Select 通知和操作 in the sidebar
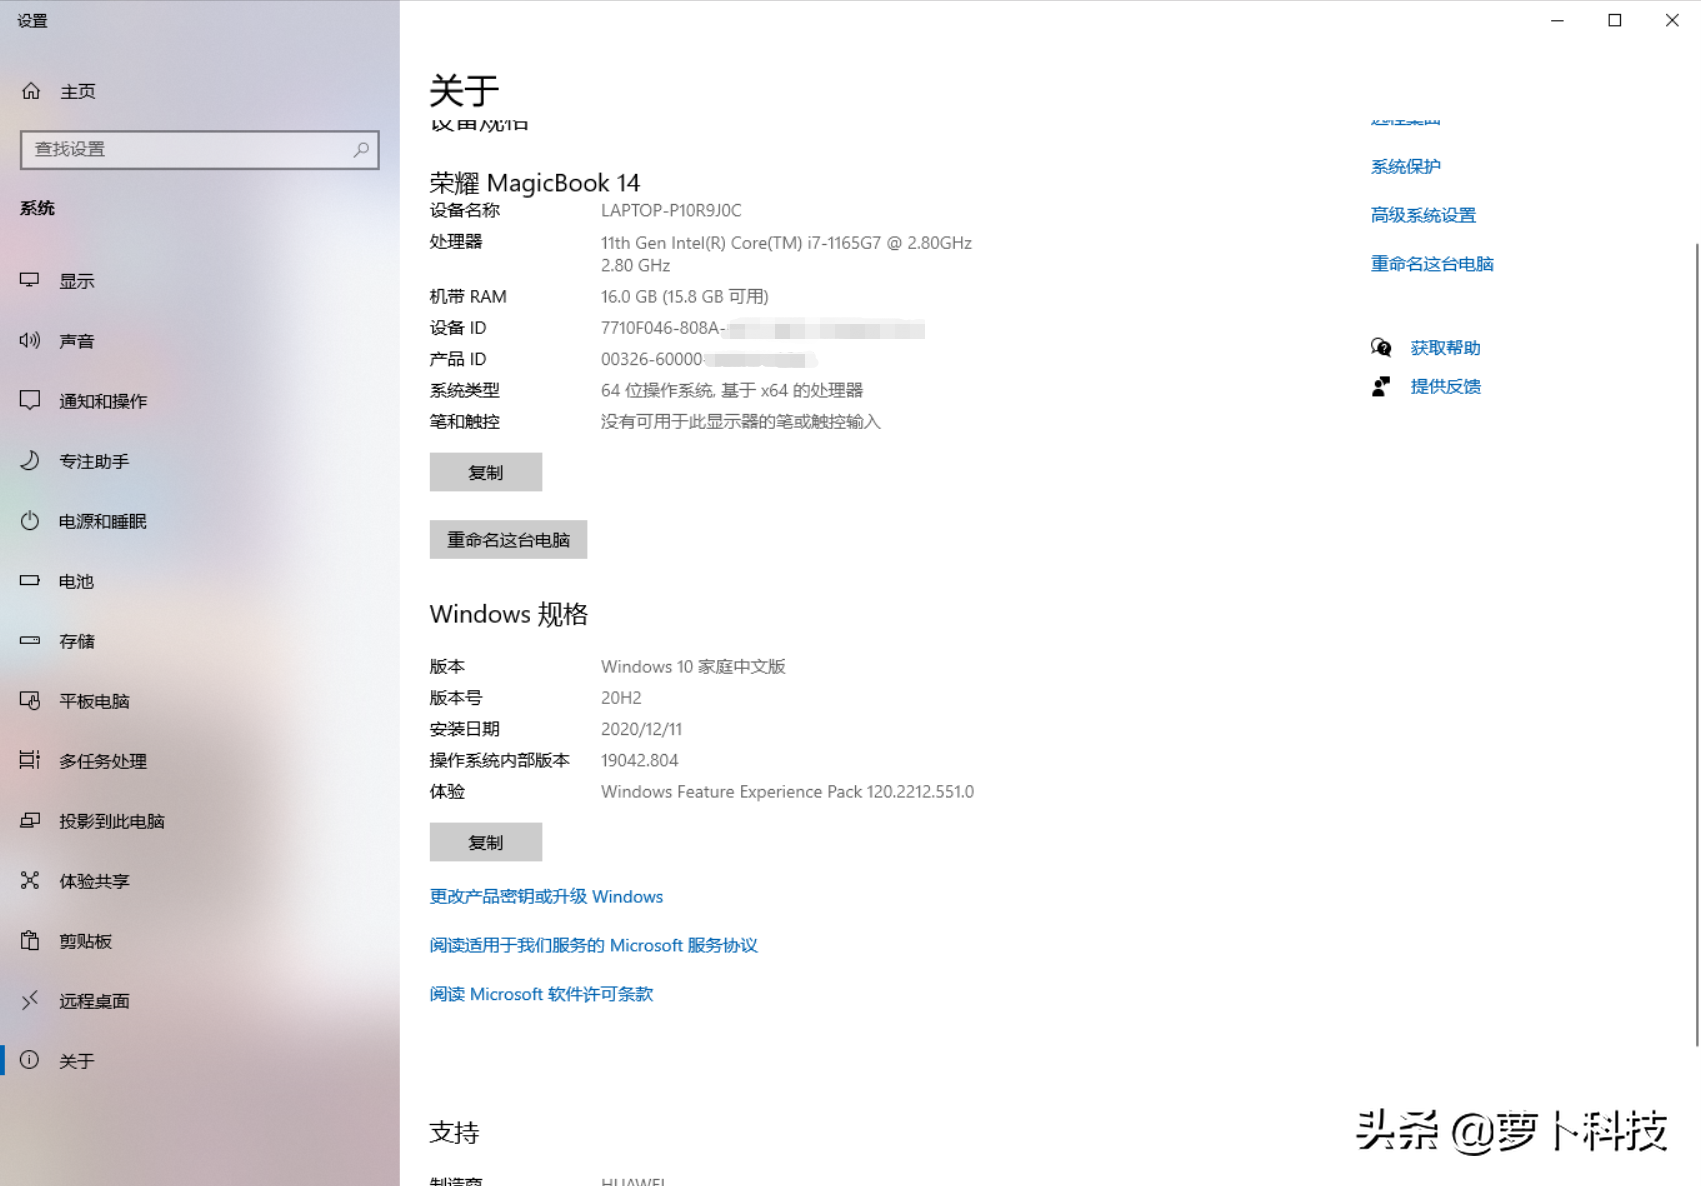This screenshot has height=1186, width=1701. (x=103, y=401)
